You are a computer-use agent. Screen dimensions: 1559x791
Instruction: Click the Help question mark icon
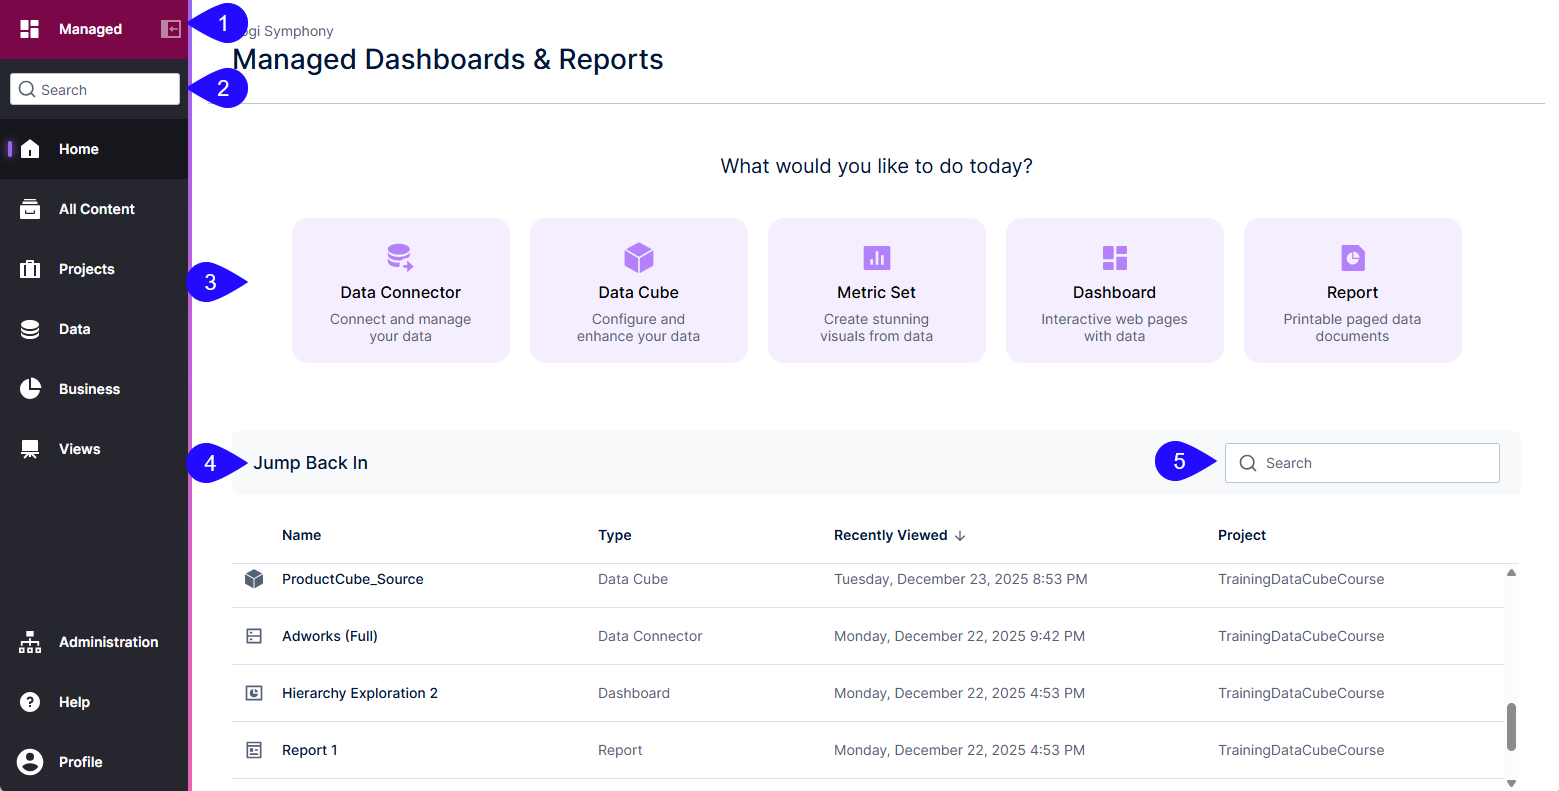coord(30,701)
